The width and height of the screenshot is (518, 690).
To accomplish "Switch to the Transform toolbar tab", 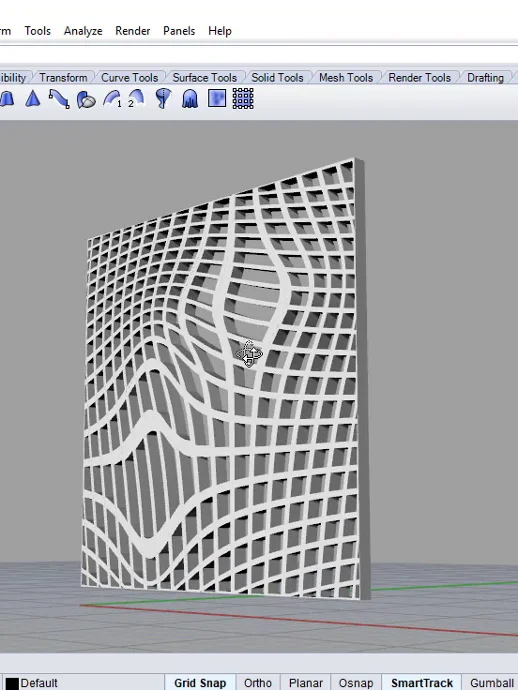I will [x=63, y=77].
